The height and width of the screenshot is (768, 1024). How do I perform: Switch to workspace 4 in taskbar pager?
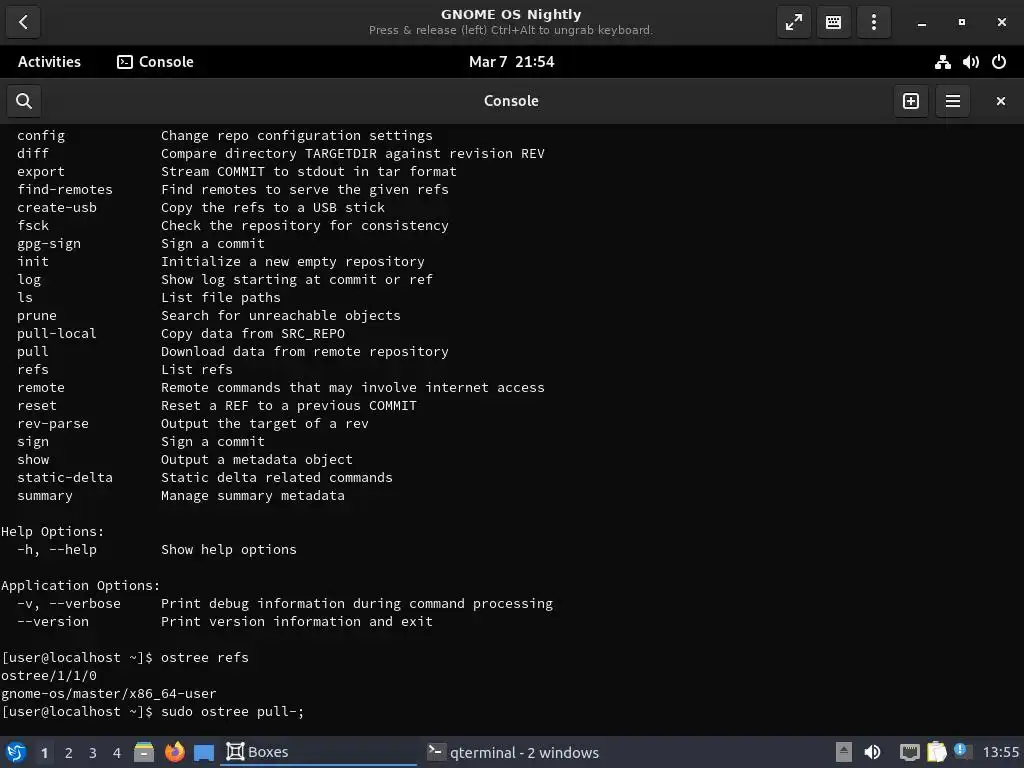117,753
